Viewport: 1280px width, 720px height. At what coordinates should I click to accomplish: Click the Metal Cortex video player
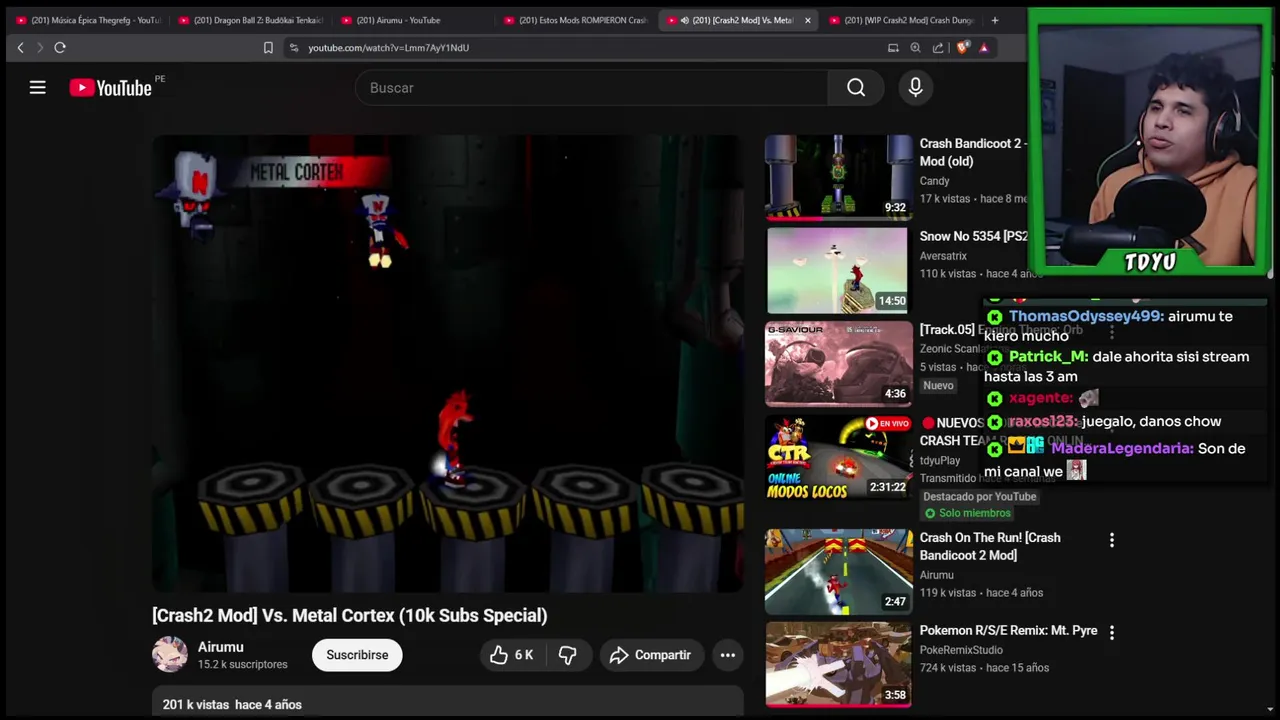click(x=447, y=364)
